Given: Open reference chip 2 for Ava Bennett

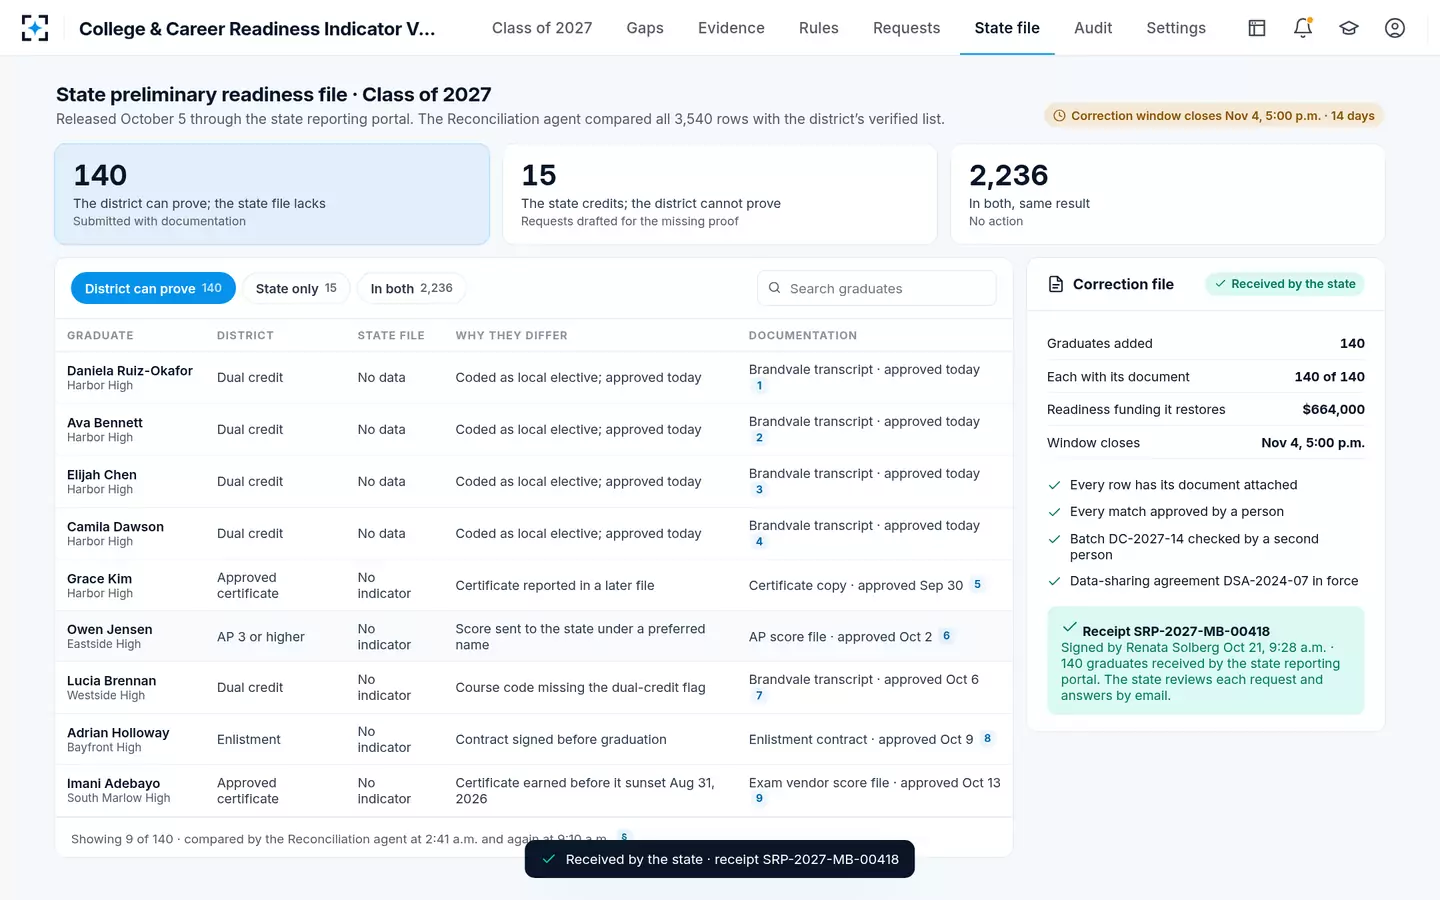Looking at the screenshot, I should pyautogui.click(x=759, y=438).
